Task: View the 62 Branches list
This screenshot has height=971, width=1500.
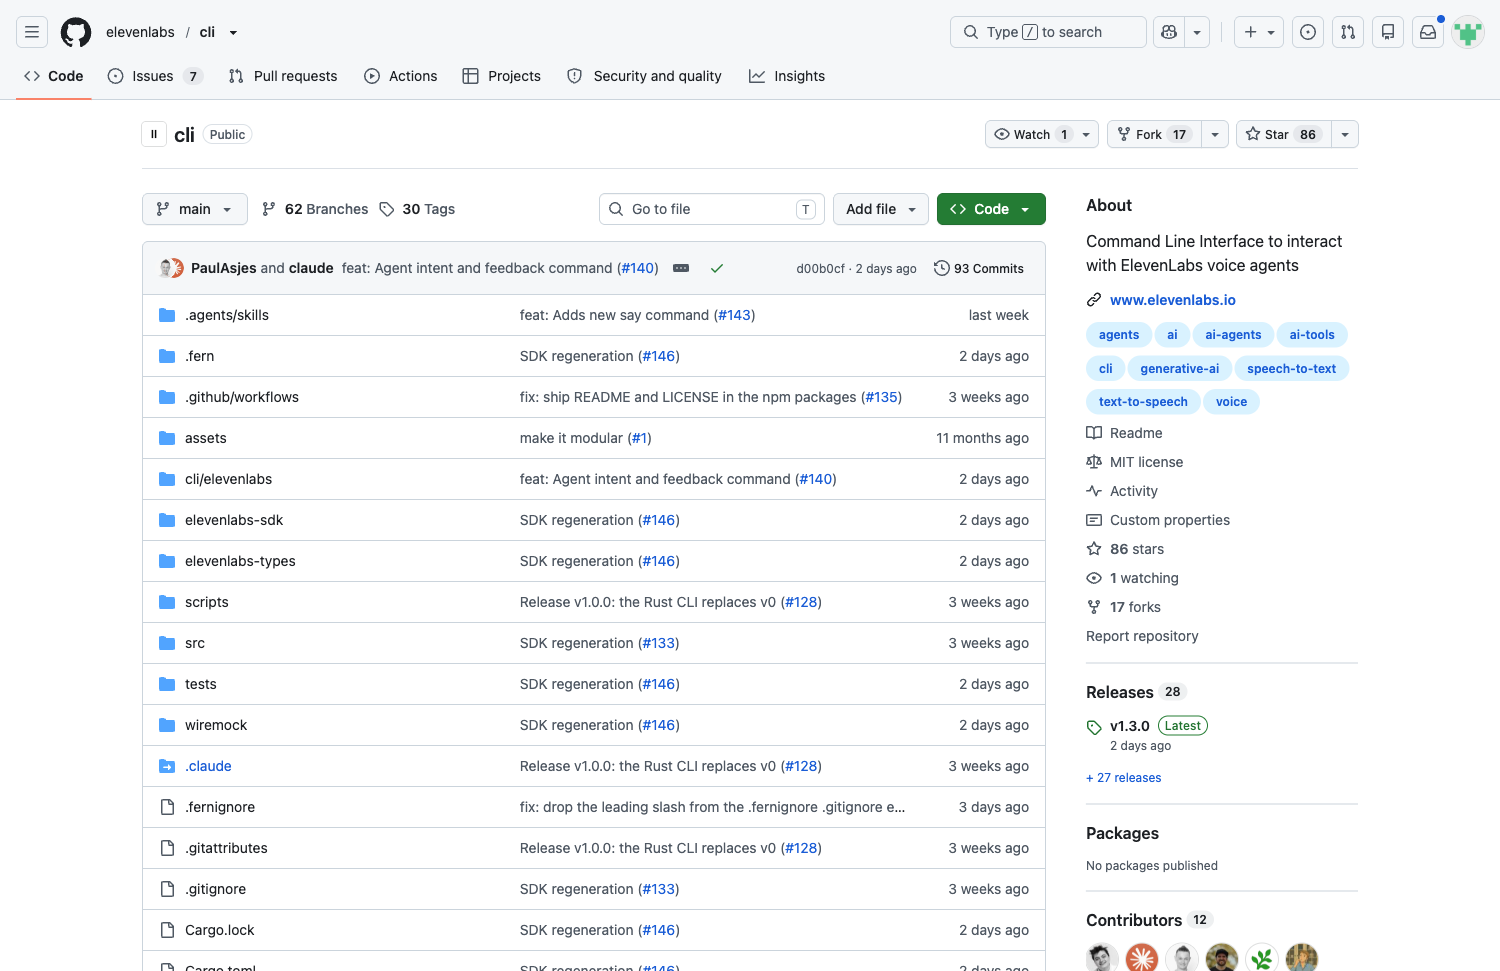Action: pyautogui.click(x=315, y=209)
